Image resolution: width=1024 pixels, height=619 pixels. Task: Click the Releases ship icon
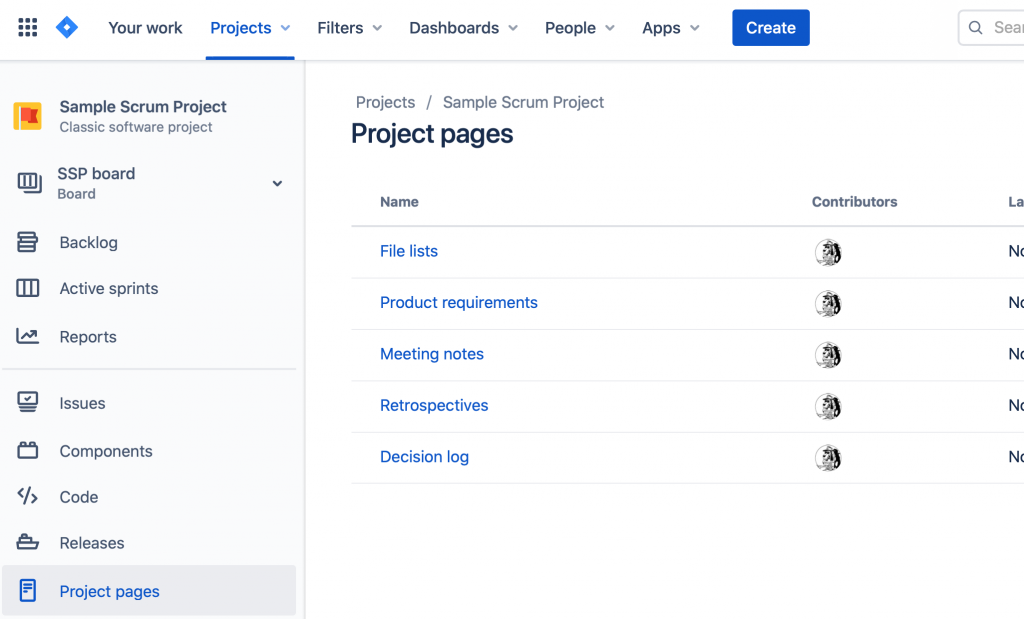(x=27, y=542)
